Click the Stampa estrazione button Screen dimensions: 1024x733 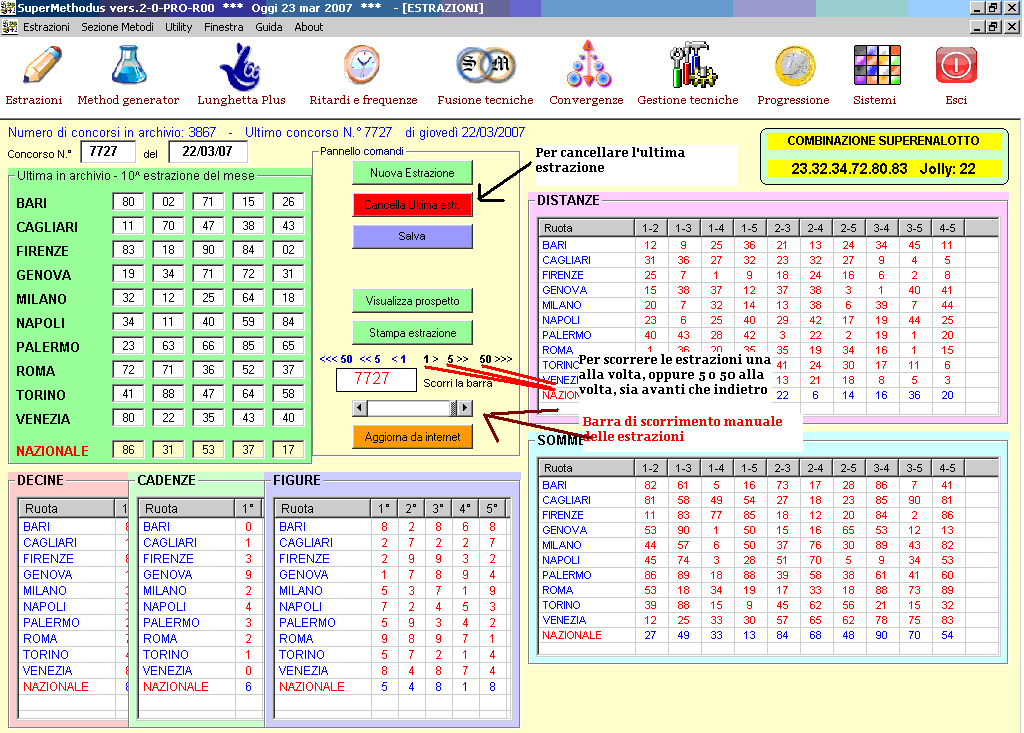coord(412,333)
